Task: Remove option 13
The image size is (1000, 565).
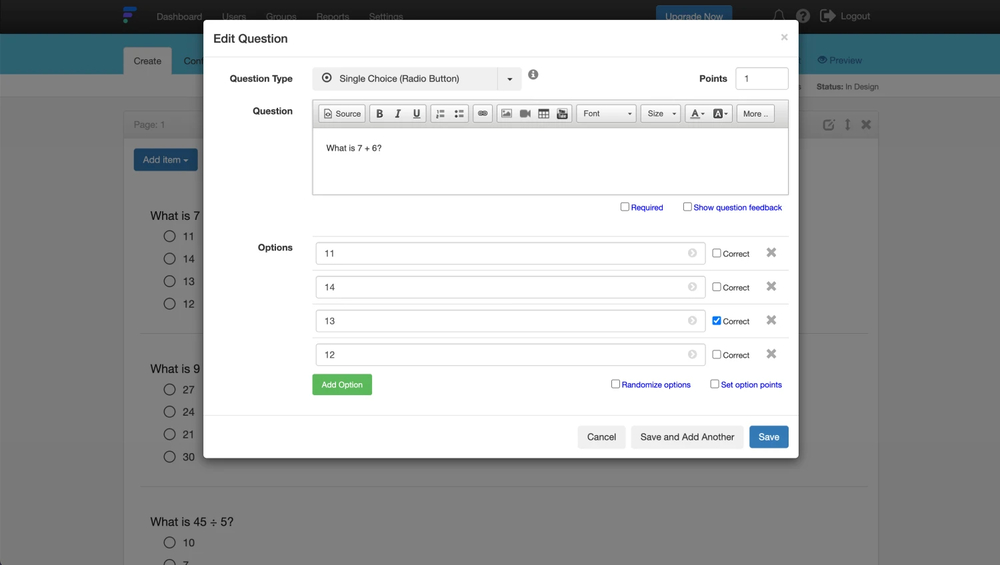Action: (x=771, y=320)
